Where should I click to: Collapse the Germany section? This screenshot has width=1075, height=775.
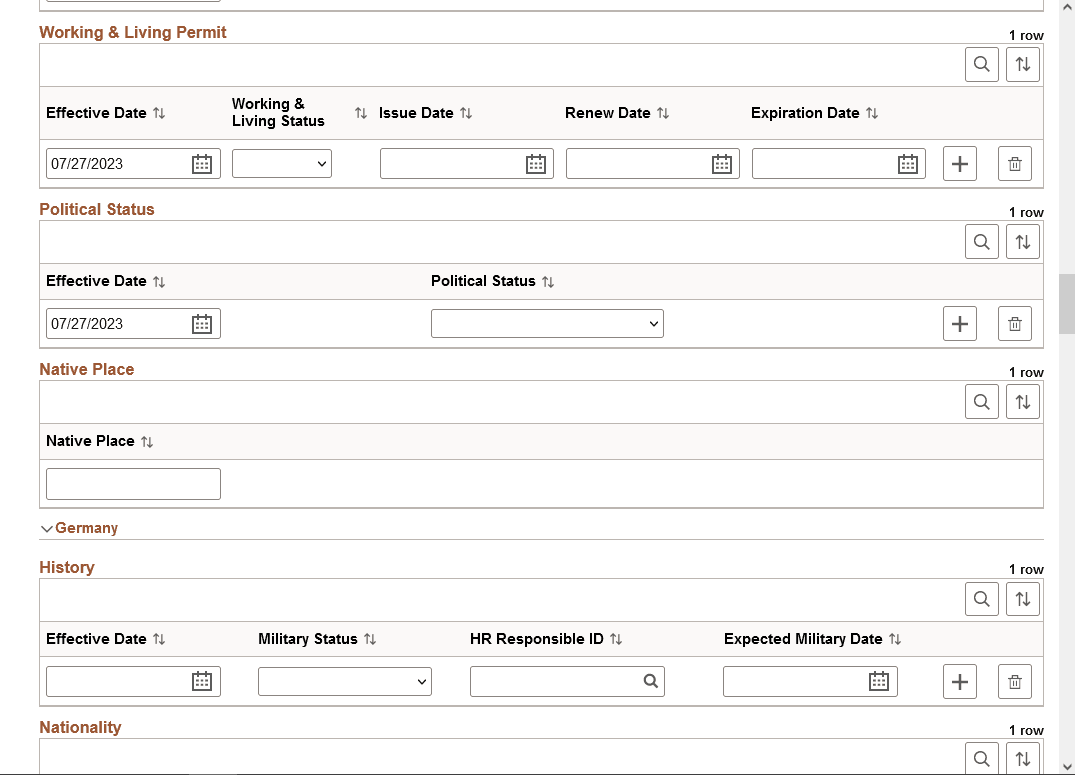(x=46, y=528)
